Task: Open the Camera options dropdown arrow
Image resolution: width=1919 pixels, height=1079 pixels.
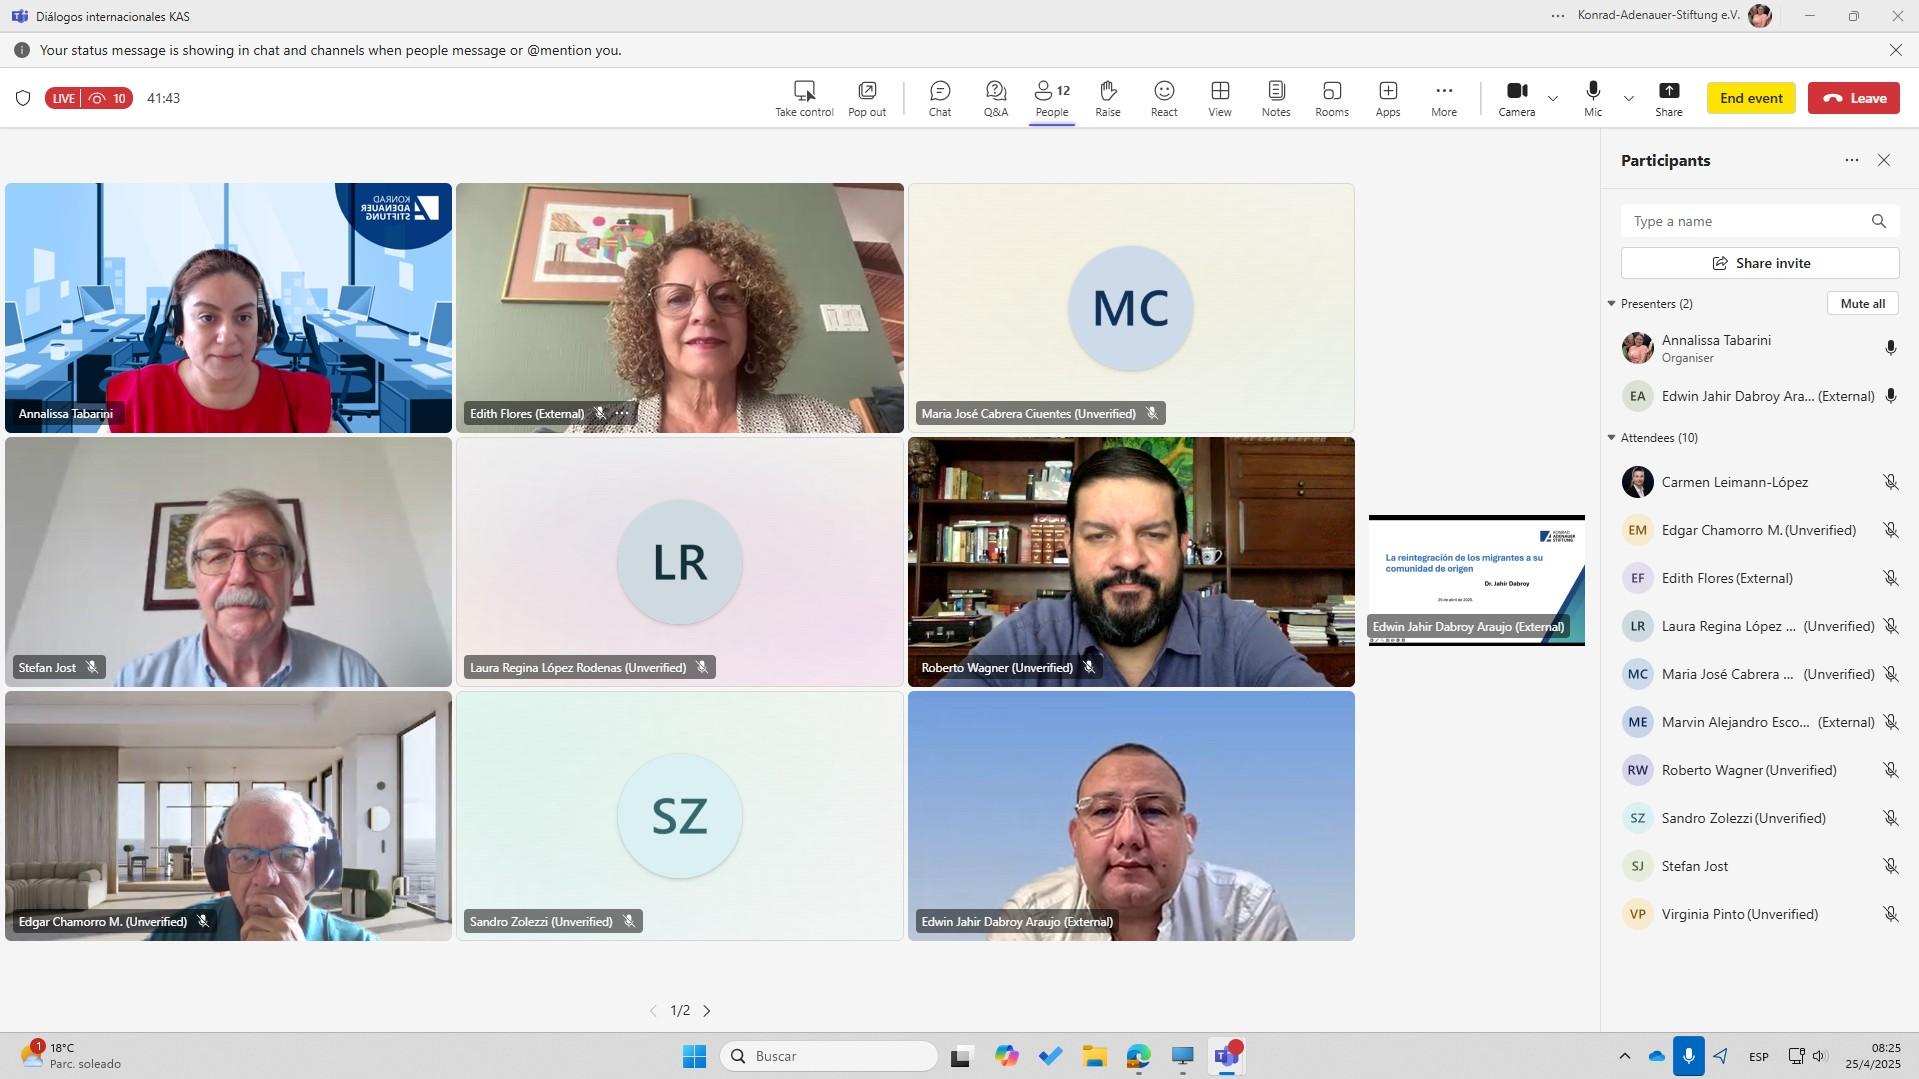Action: click(1552, 98)
